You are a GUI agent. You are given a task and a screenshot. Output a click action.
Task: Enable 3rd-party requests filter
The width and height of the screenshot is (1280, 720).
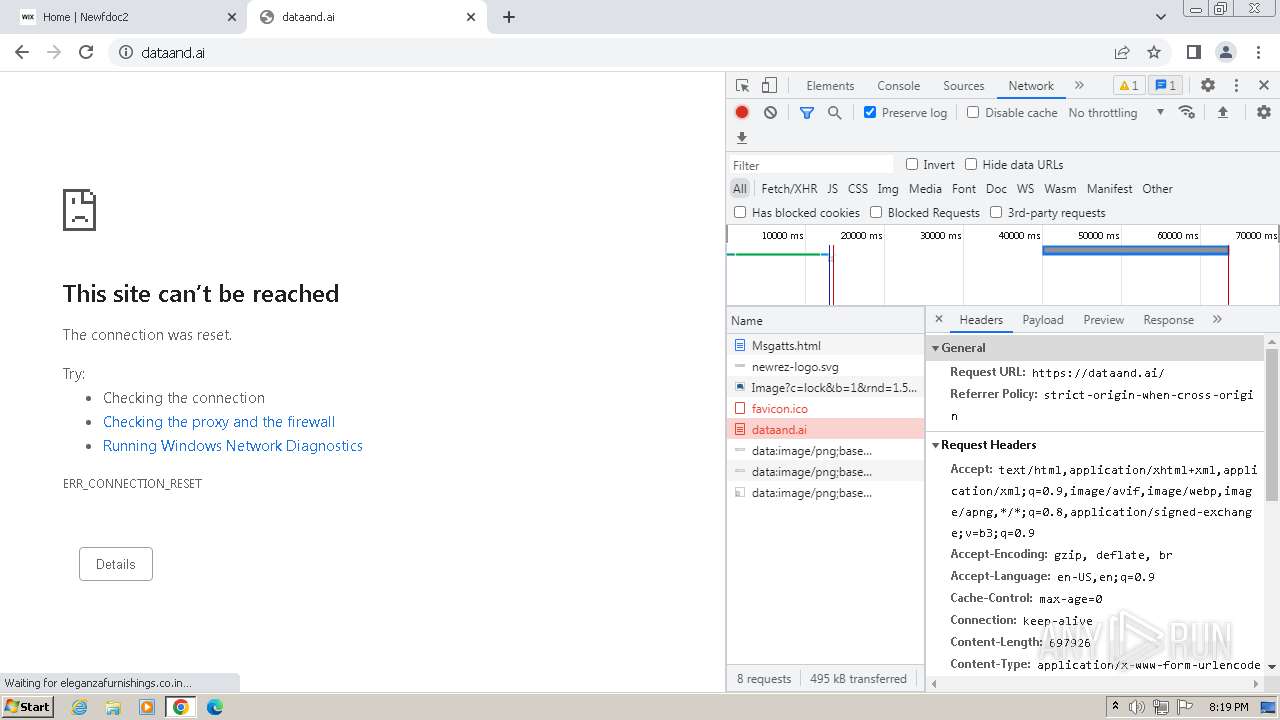996,213
